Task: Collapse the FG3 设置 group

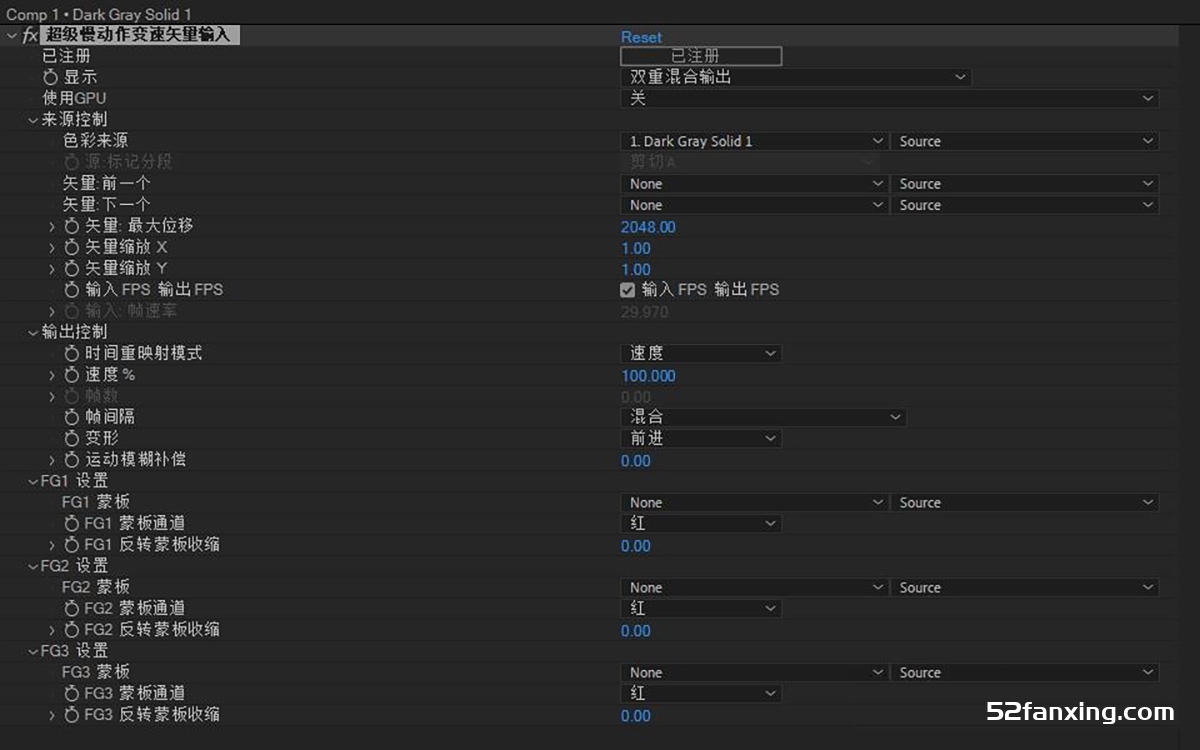Action: 33,651
